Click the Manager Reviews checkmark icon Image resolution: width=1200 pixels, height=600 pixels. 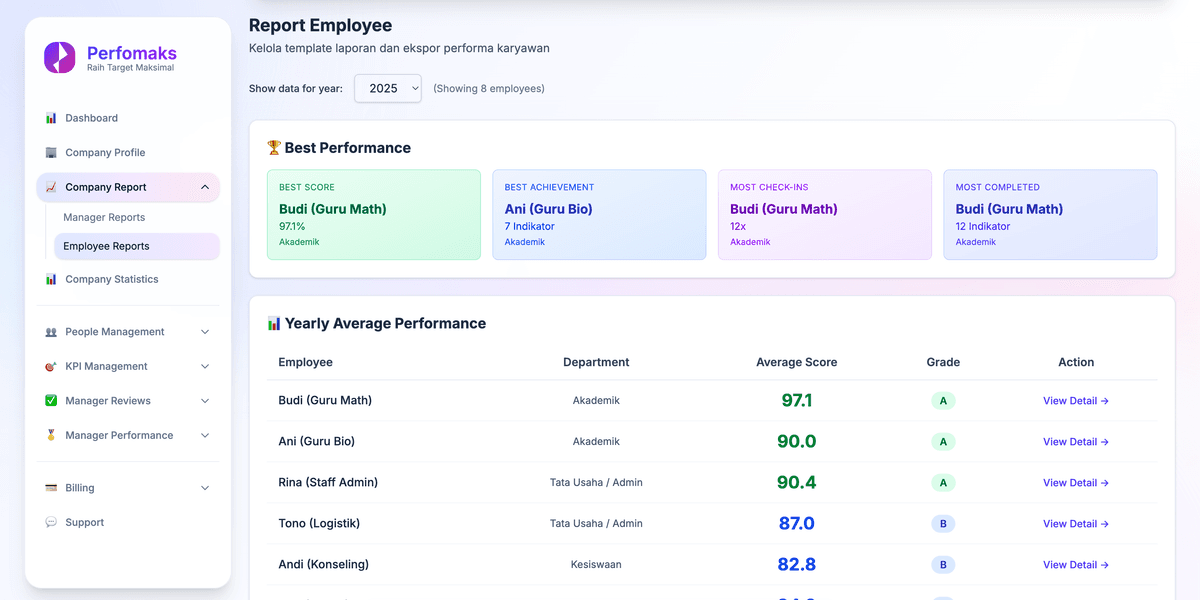point(51,401)
